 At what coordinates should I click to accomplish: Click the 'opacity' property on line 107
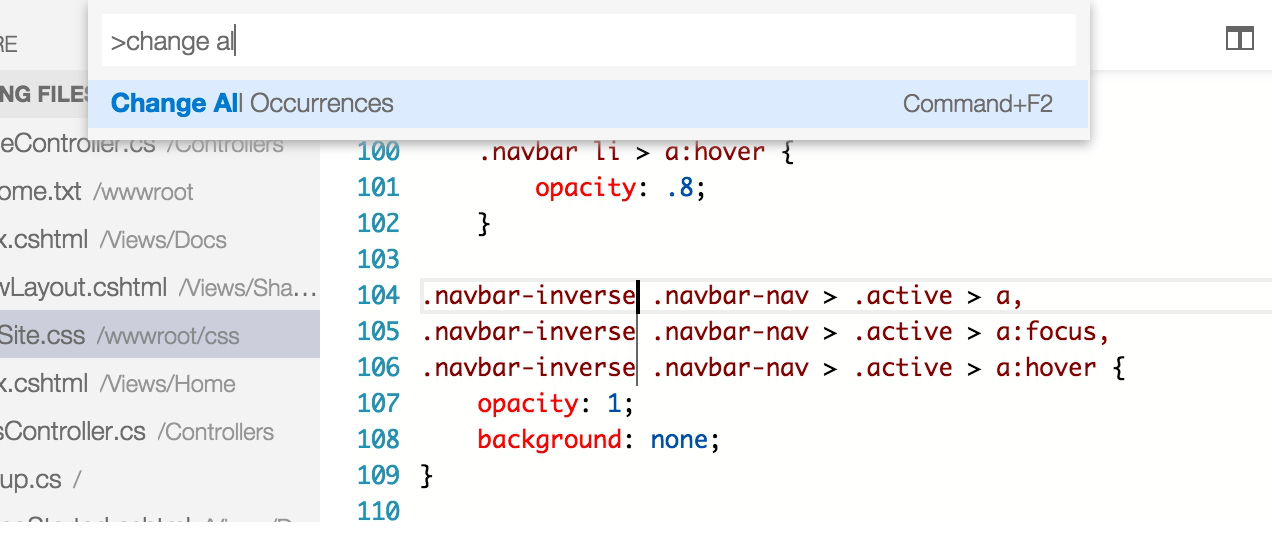point(528,404)
